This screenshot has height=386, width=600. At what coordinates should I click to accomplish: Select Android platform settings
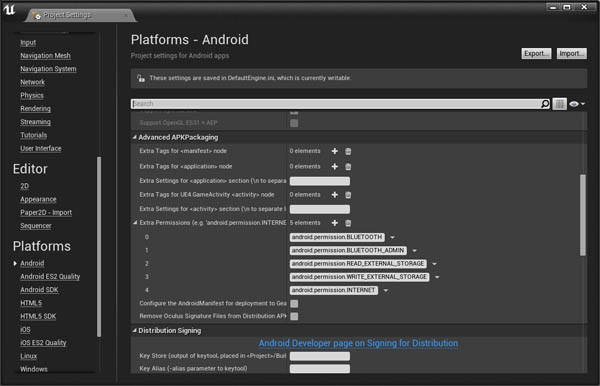pos(32,263)
